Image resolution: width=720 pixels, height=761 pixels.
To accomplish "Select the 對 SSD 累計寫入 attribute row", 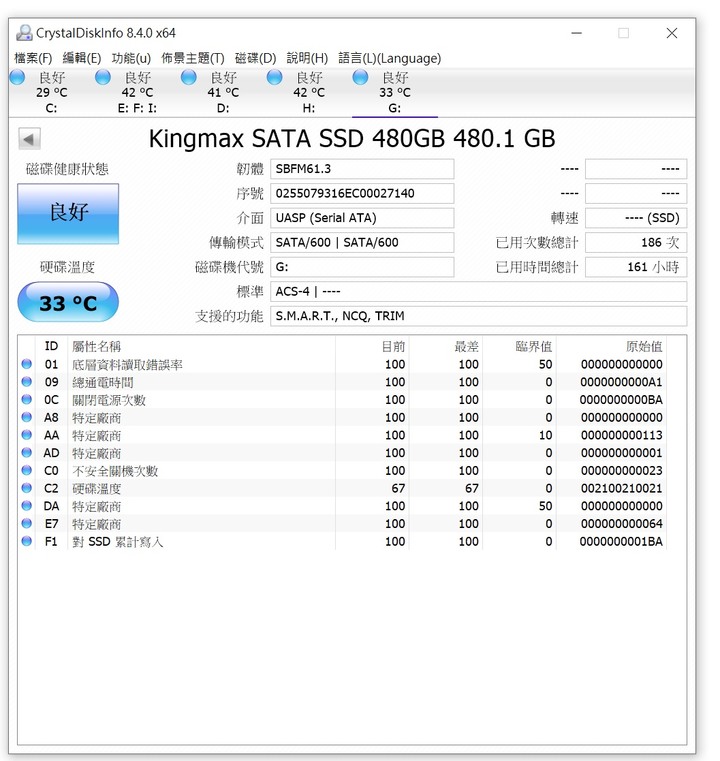I will (342, 541).
